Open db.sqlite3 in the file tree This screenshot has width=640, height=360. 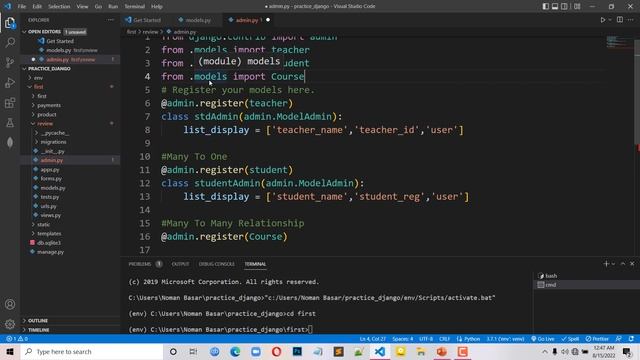click(x=49, y=242)
